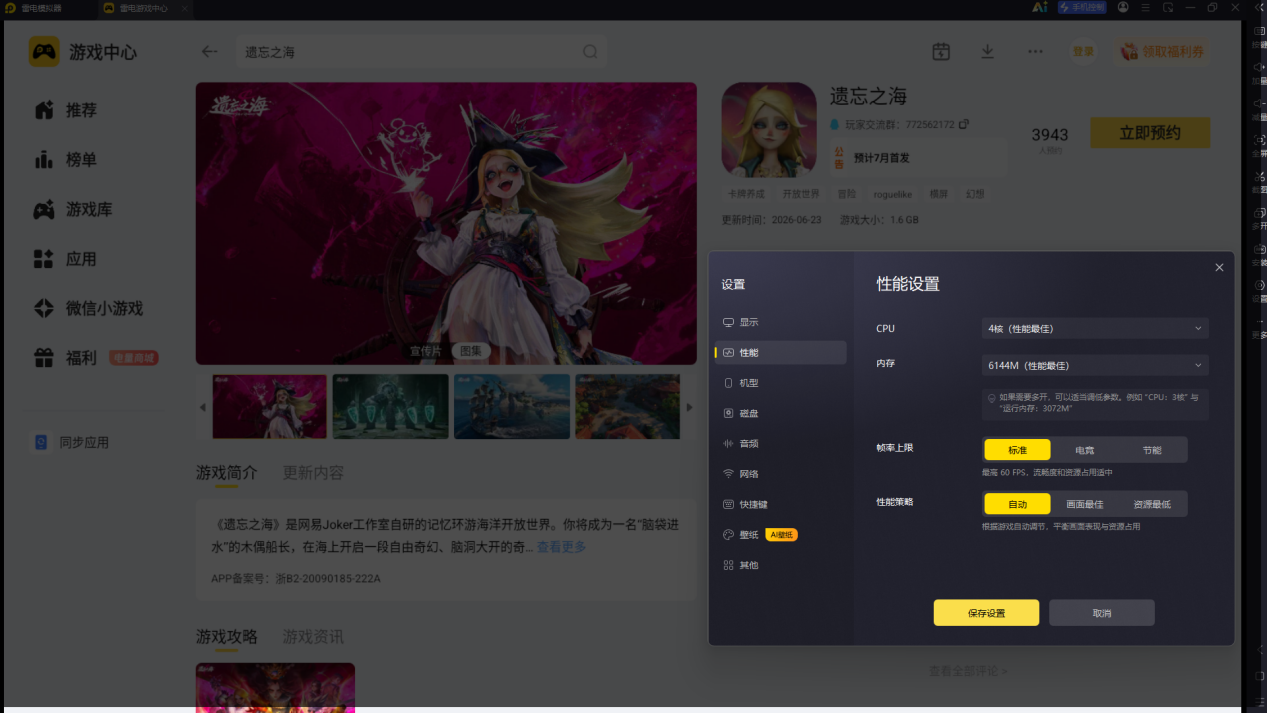Open the calendar reservation icon
The width and height of the screenshot is (1267, 713).
click(x=941, y=52)
